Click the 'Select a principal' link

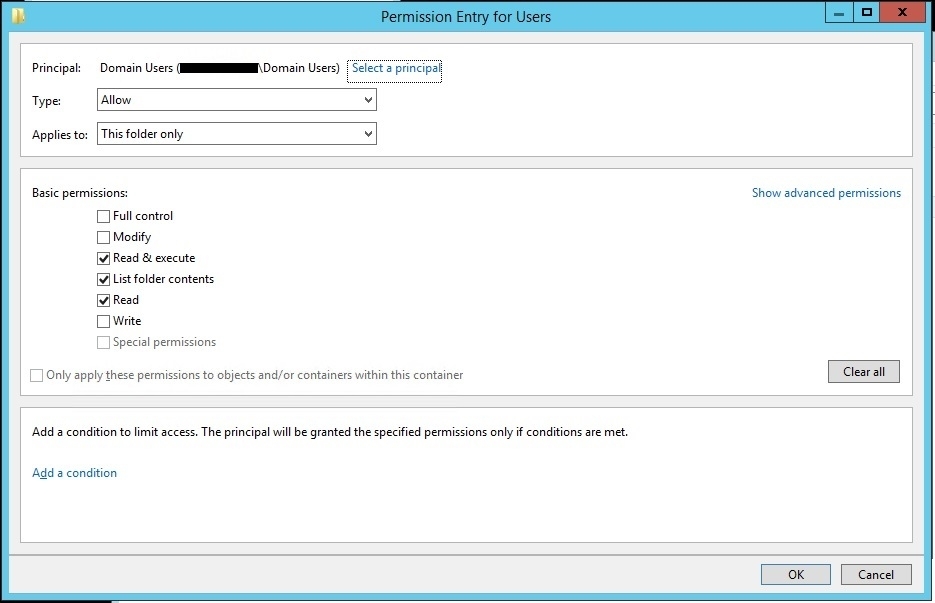(395, 69)
